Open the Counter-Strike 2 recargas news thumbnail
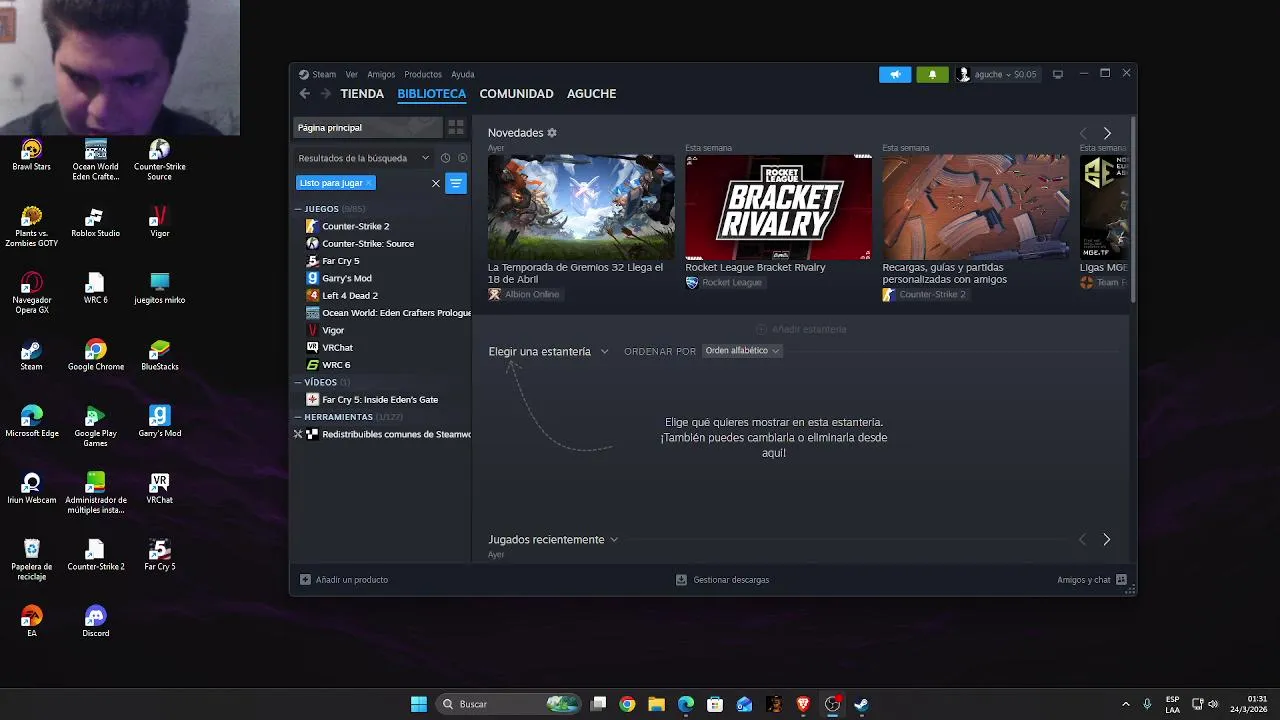Viewport: 1280px width, 720px height. 975,207
